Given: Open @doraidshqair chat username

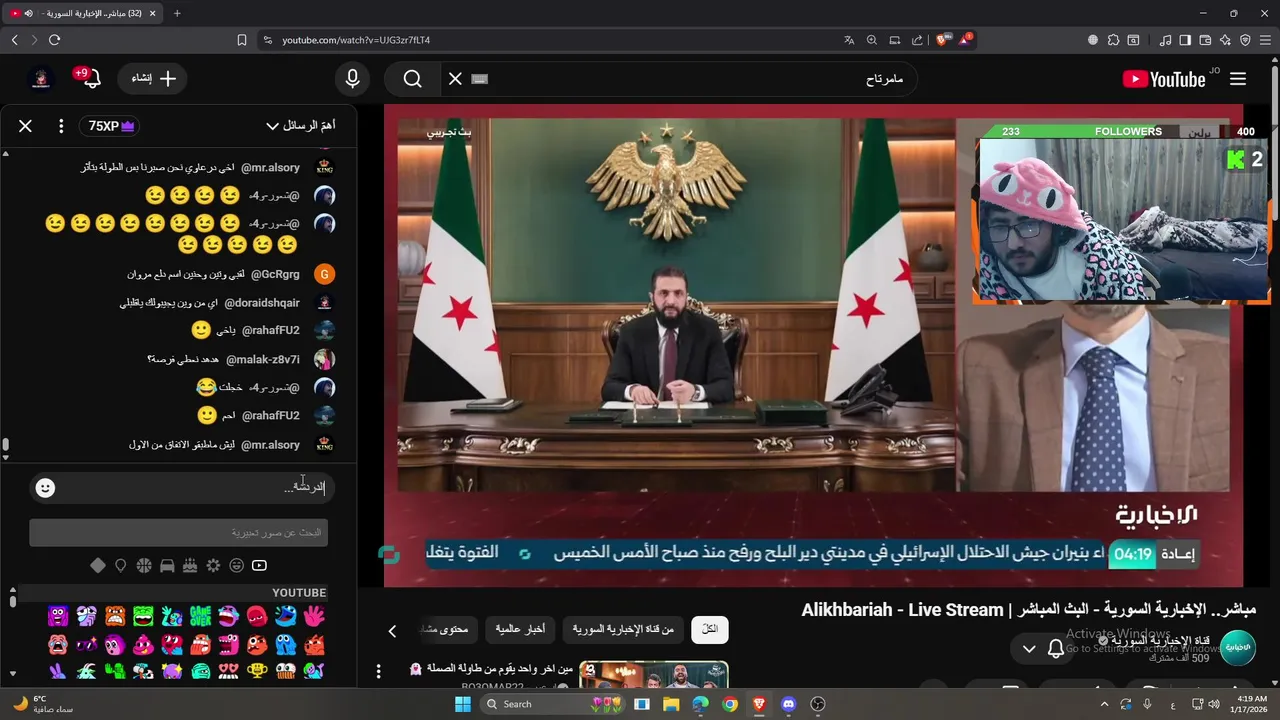Looking at the screenshot, I should (262, 302).
